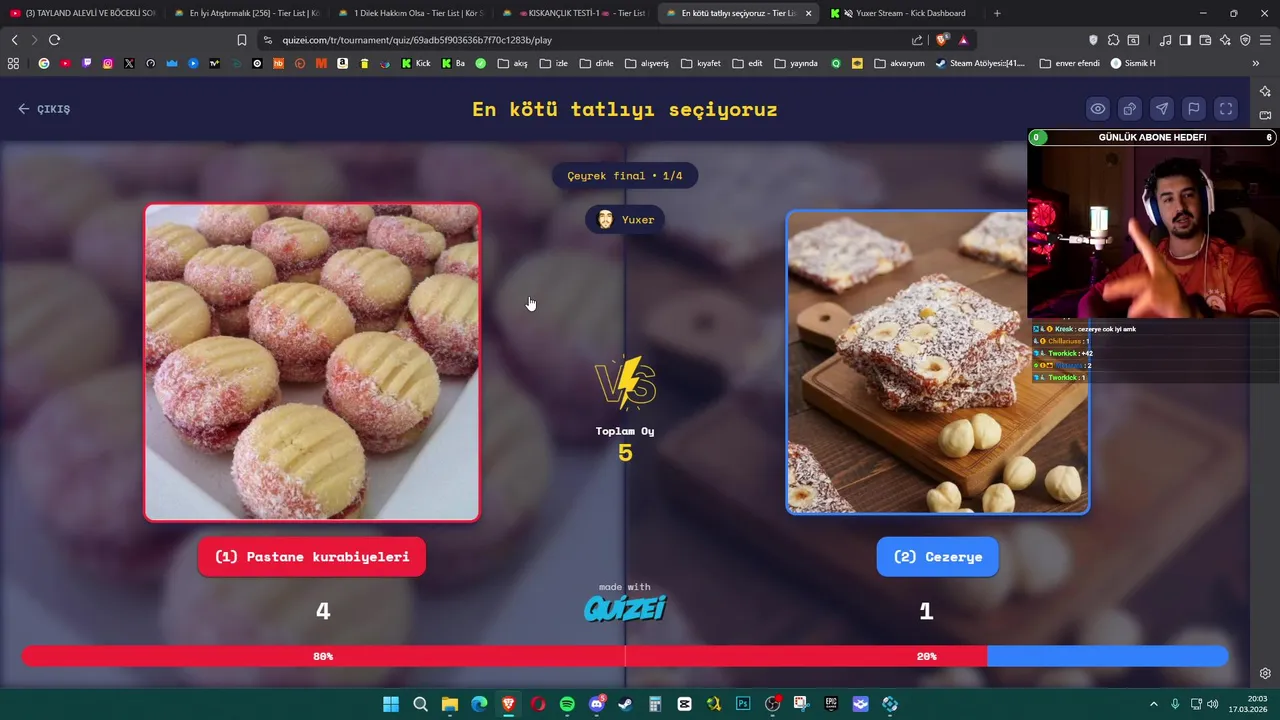This screenshot has height=720, width=1280.
Task: Select the Pastane kurabiyeleri cookie image
Action: click(312, 362)
